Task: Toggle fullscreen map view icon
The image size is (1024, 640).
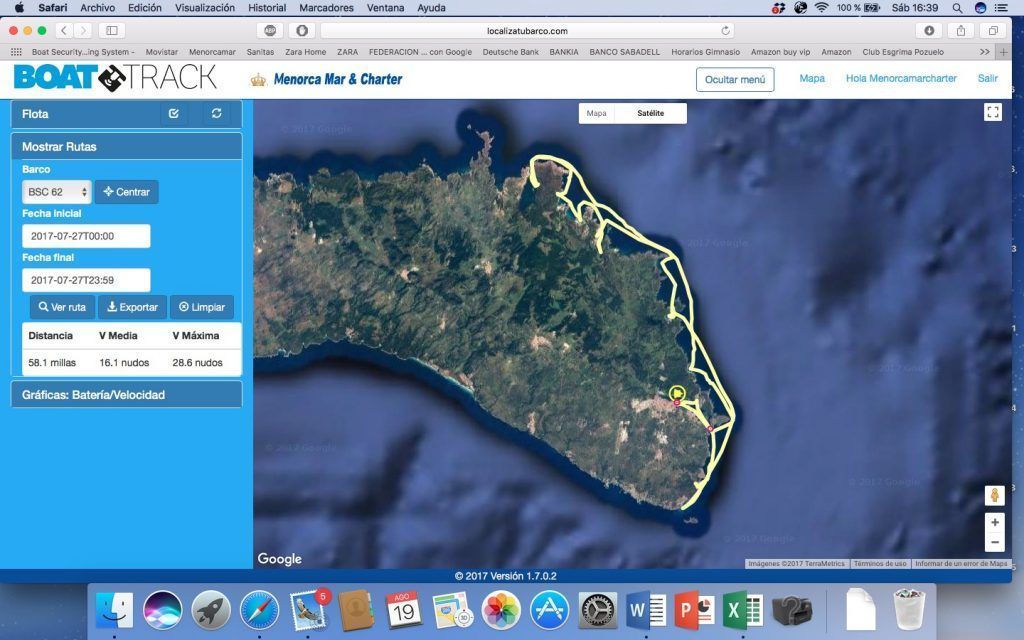Action: coord(993,112)
